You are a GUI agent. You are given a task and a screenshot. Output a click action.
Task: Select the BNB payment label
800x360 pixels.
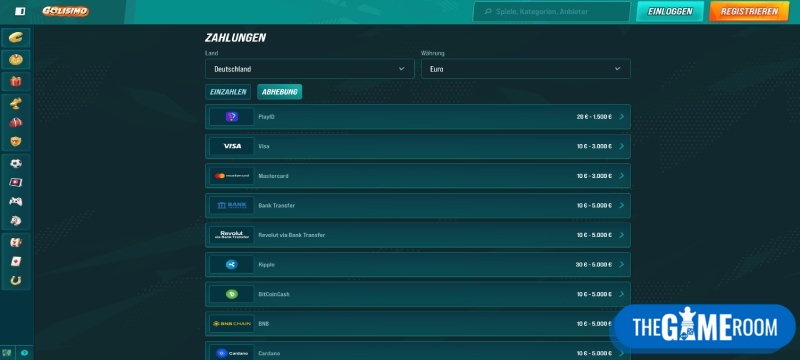pyautogui.click(x=264, y=324)
